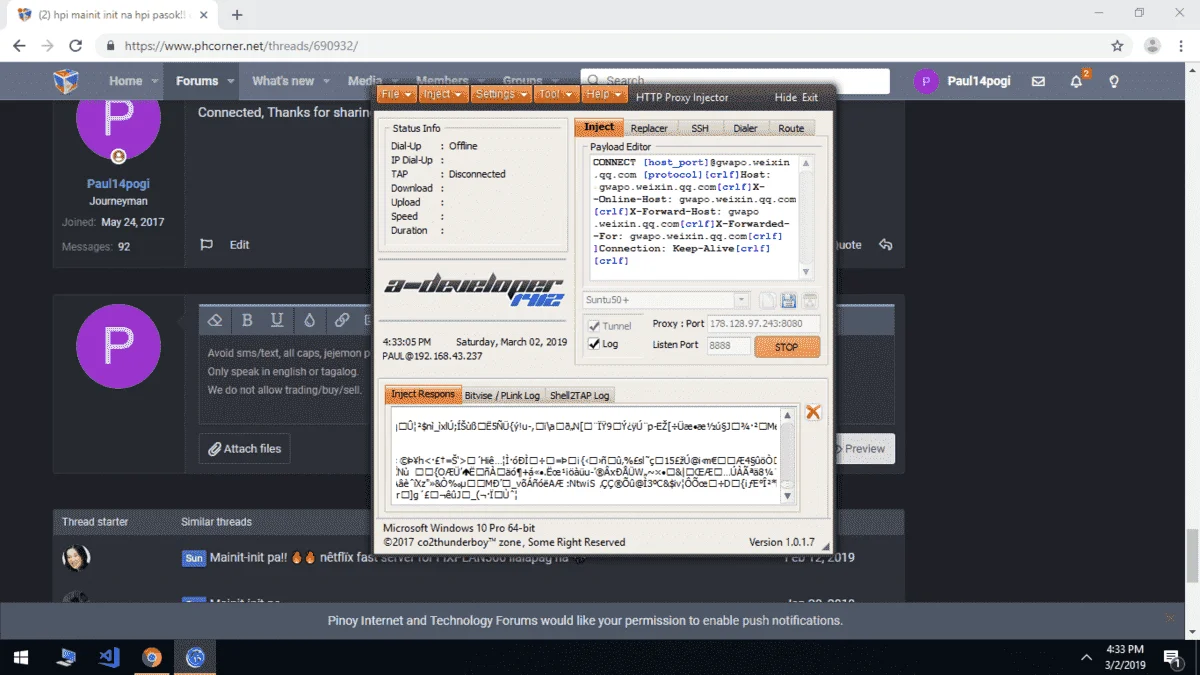Open the inbox envelope icon

pos(1039,81)
